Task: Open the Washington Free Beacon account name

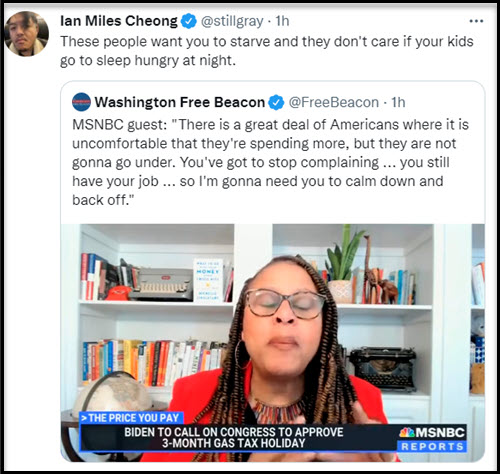Action: pyautogui.click(x=180, y=102)
